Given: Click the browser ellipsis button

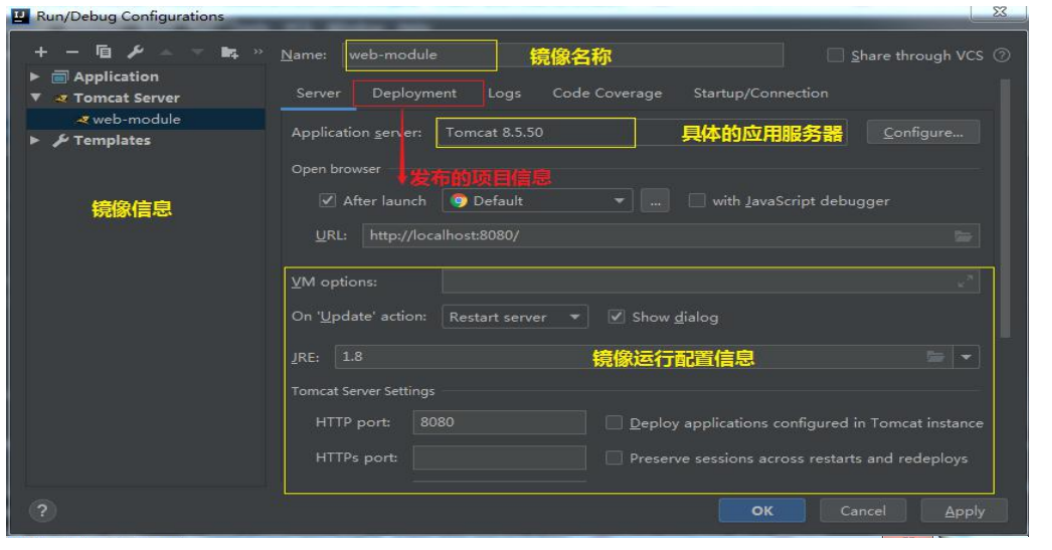Looking at the screenshot, I should pos(655,201).
